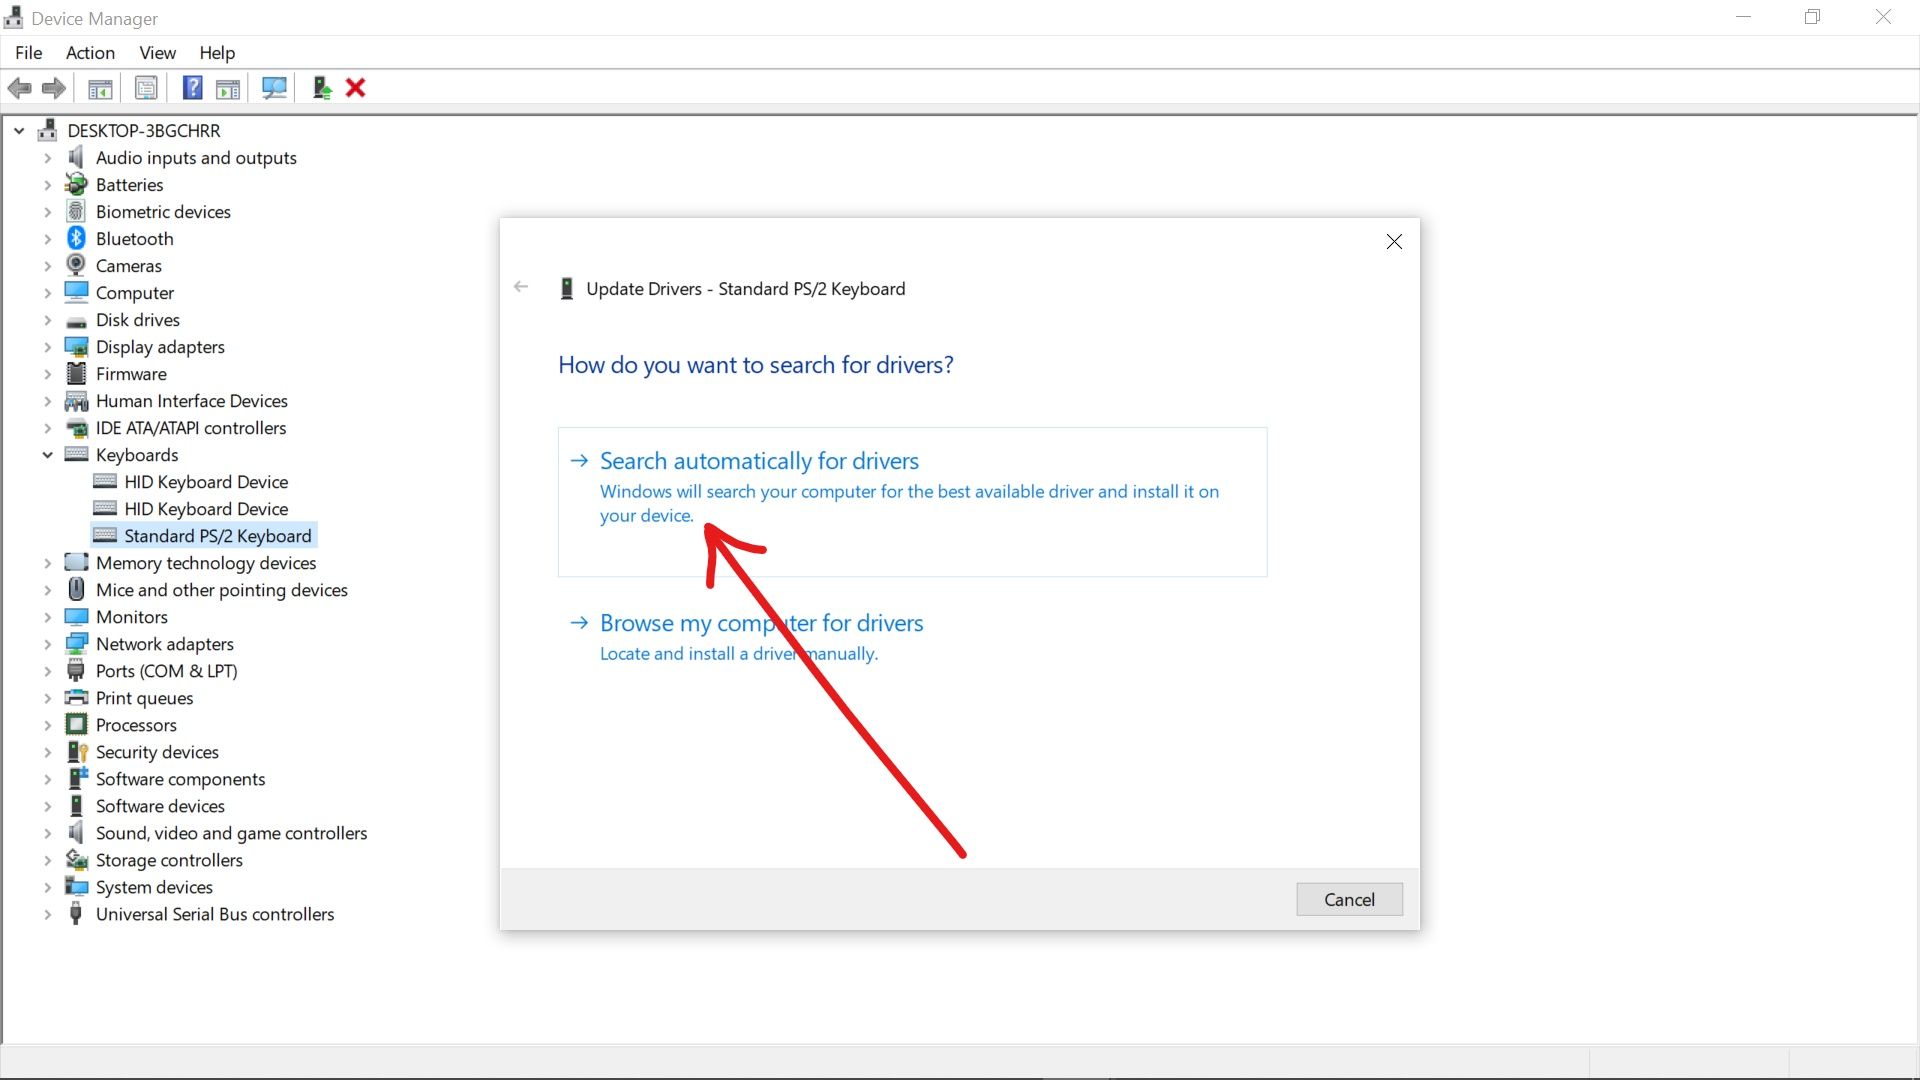The height and width of the screenshot is (1080, 1920).
Task: Click the Security devices key icon
Action: (76, 751)
